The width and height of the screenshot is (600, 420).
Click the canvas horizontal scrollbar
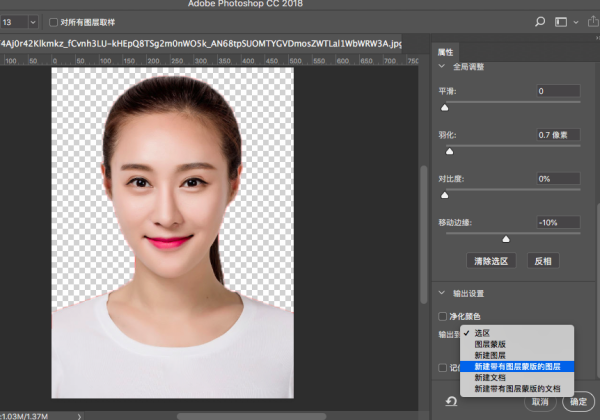[x=251, y=416]
